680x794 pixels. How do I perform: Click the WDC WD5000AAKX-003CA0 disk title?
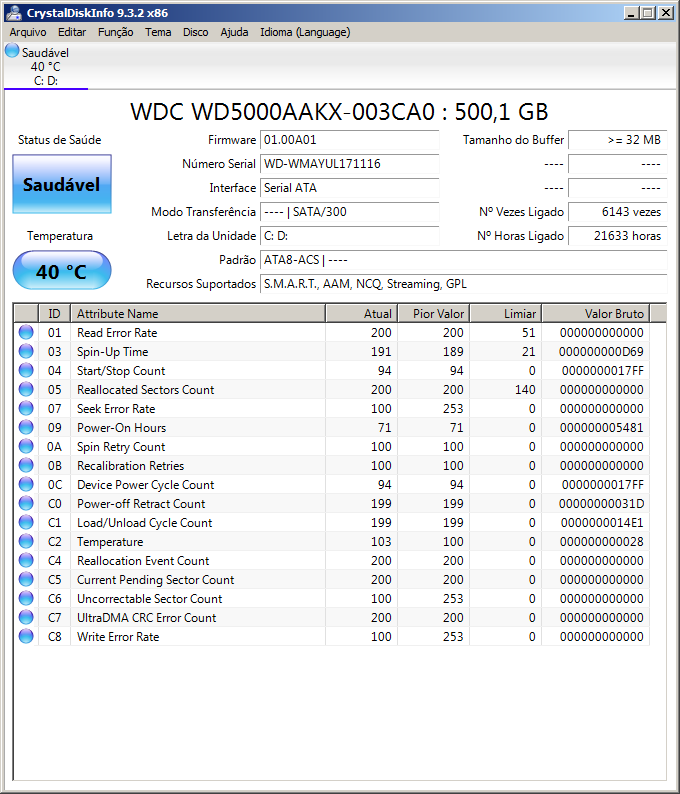pos(339,111)
